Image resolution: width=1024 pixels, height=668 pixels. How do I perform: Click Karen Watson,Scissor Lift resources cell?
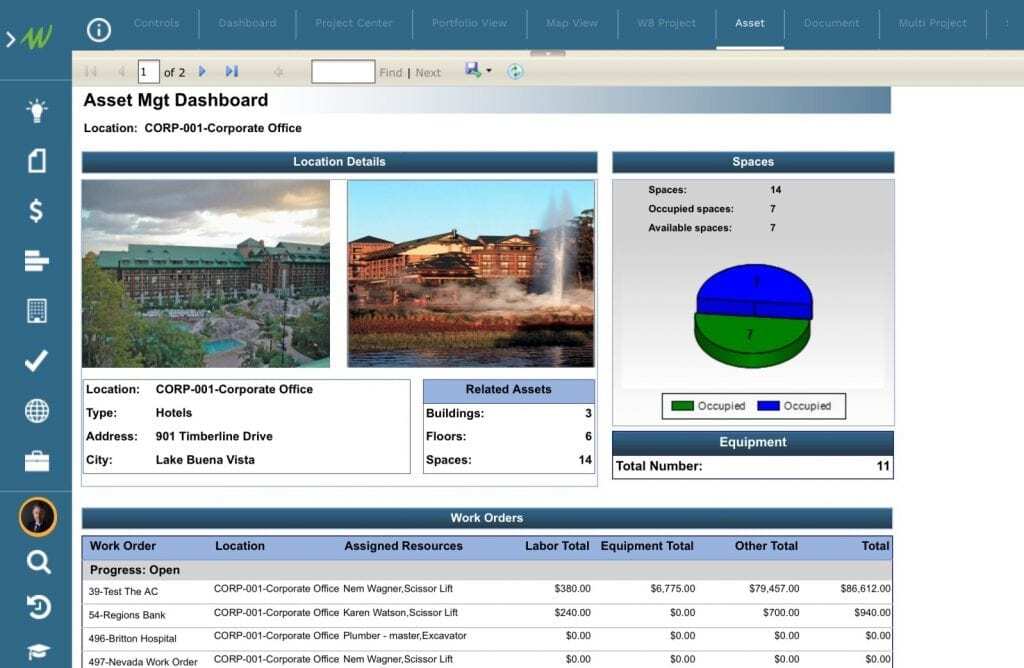[x=400, y=612]
